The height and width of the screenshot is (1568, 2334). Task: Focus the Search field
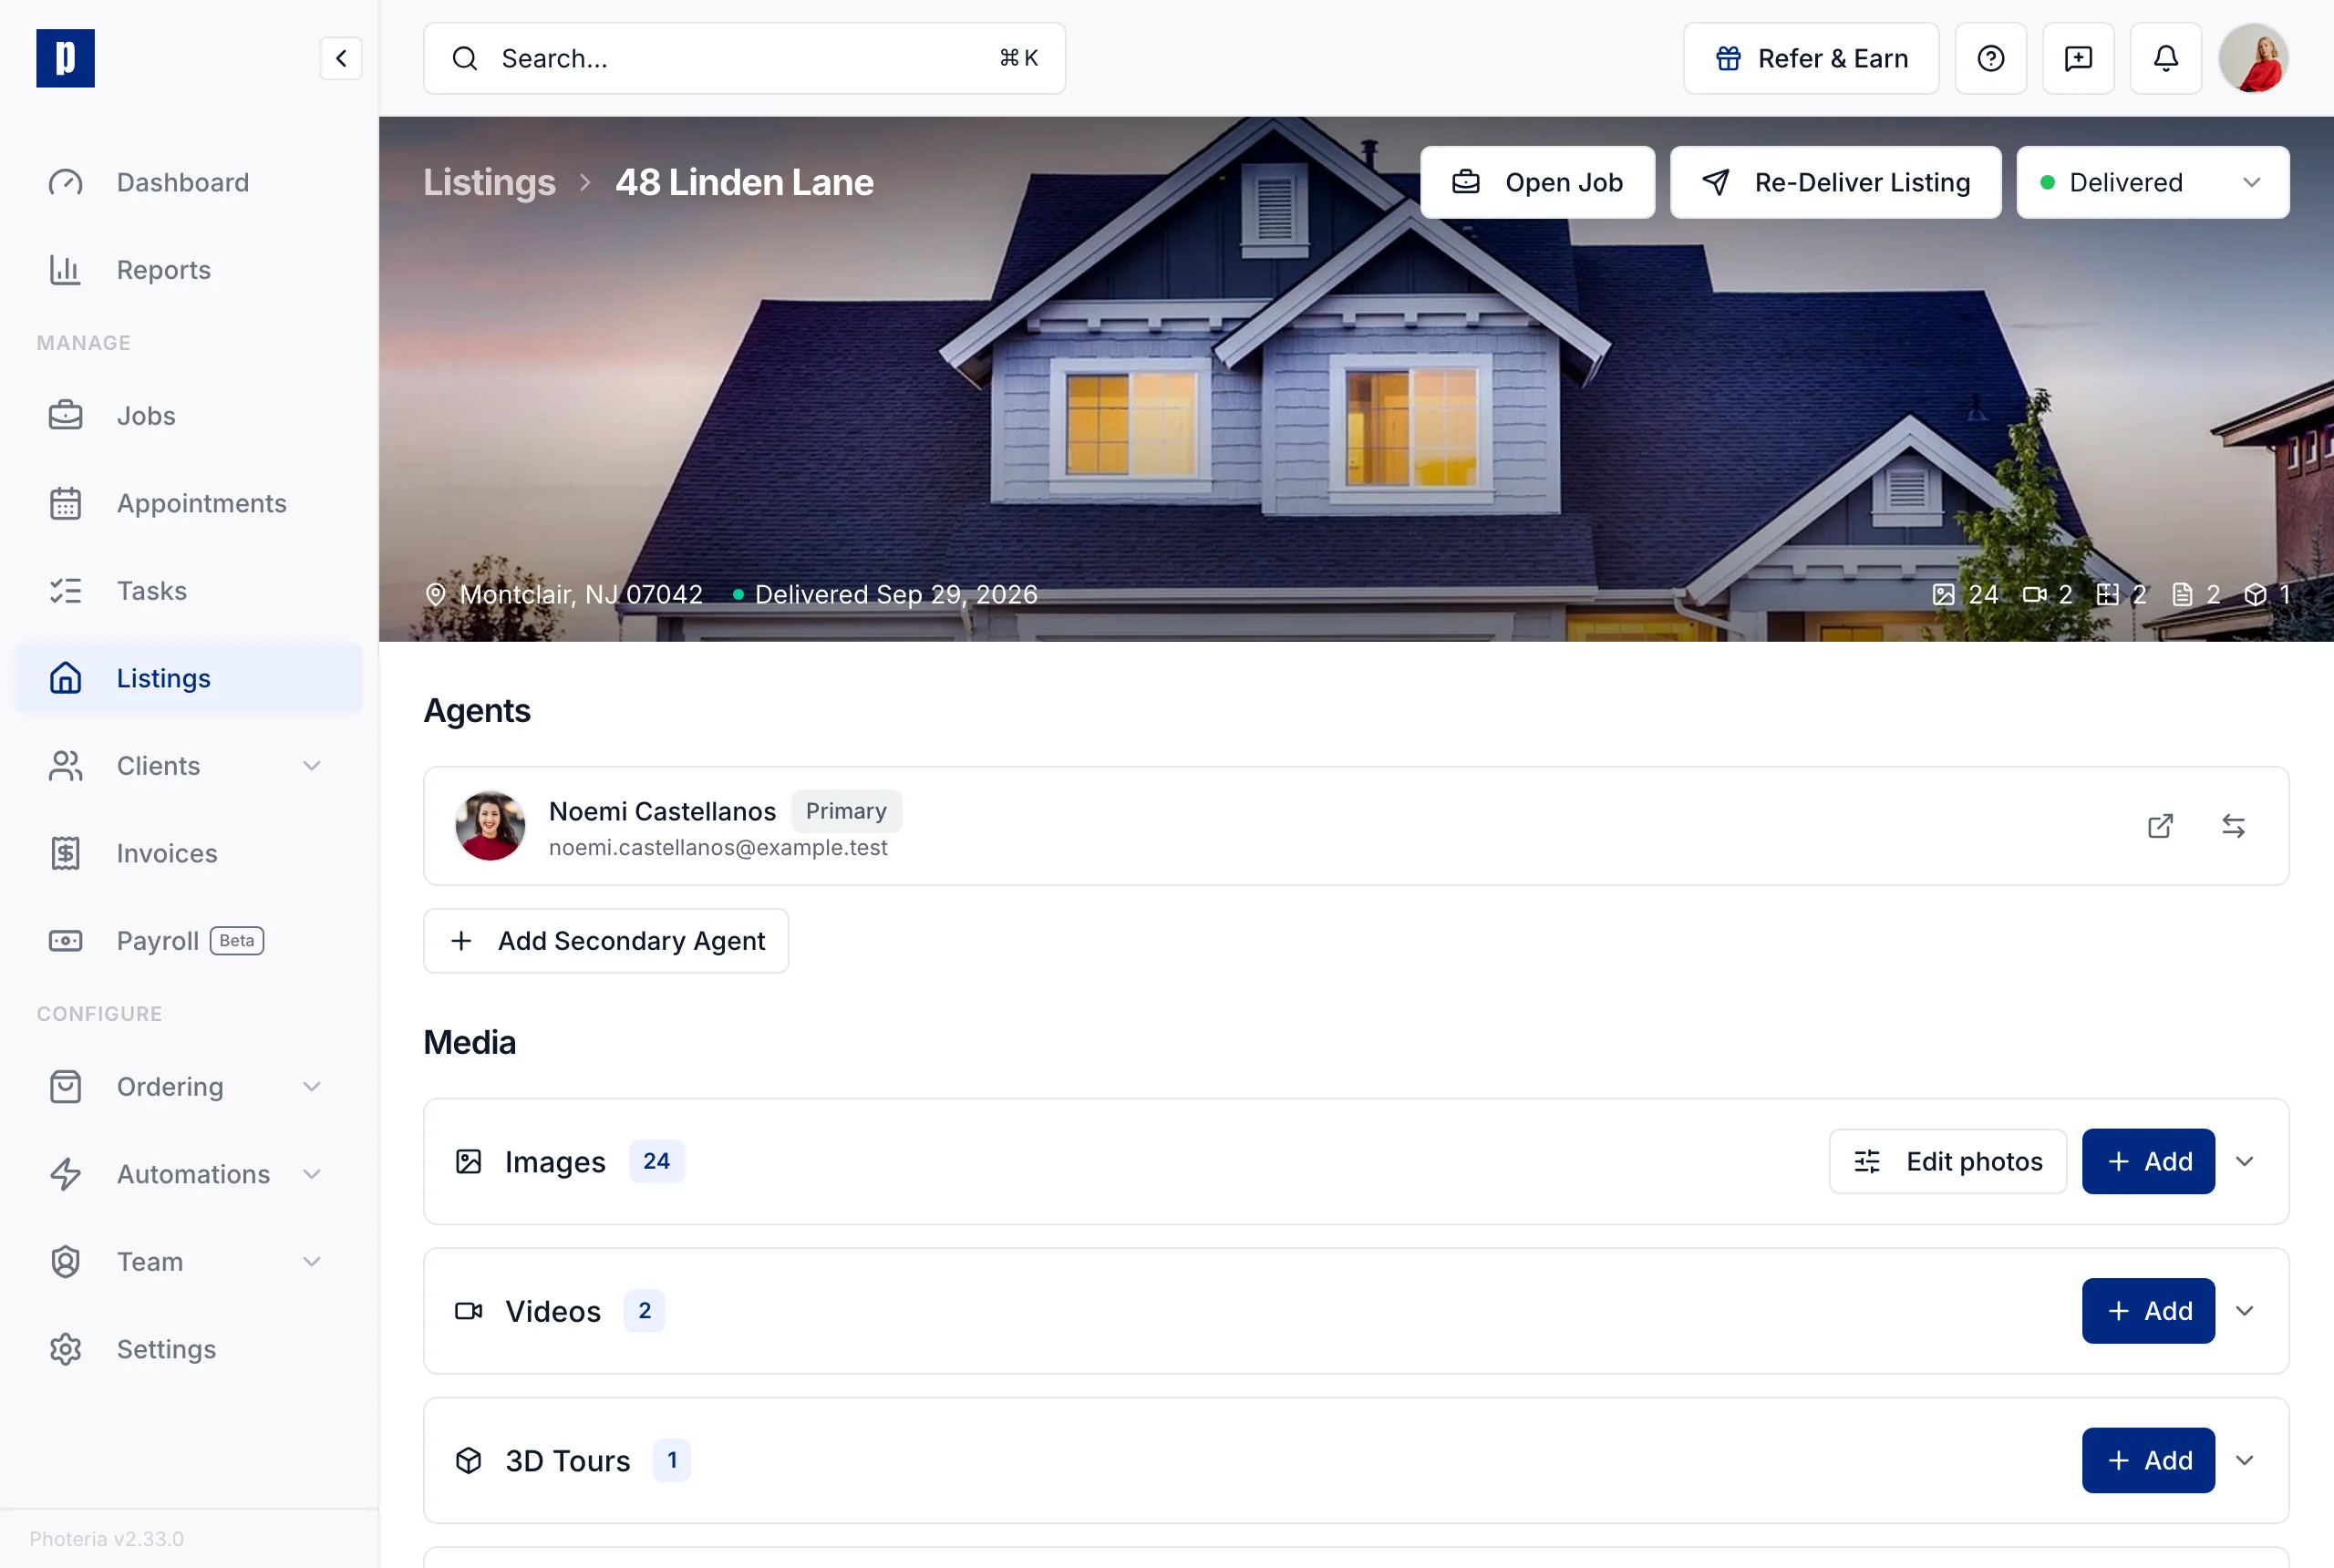coord(744,58)
